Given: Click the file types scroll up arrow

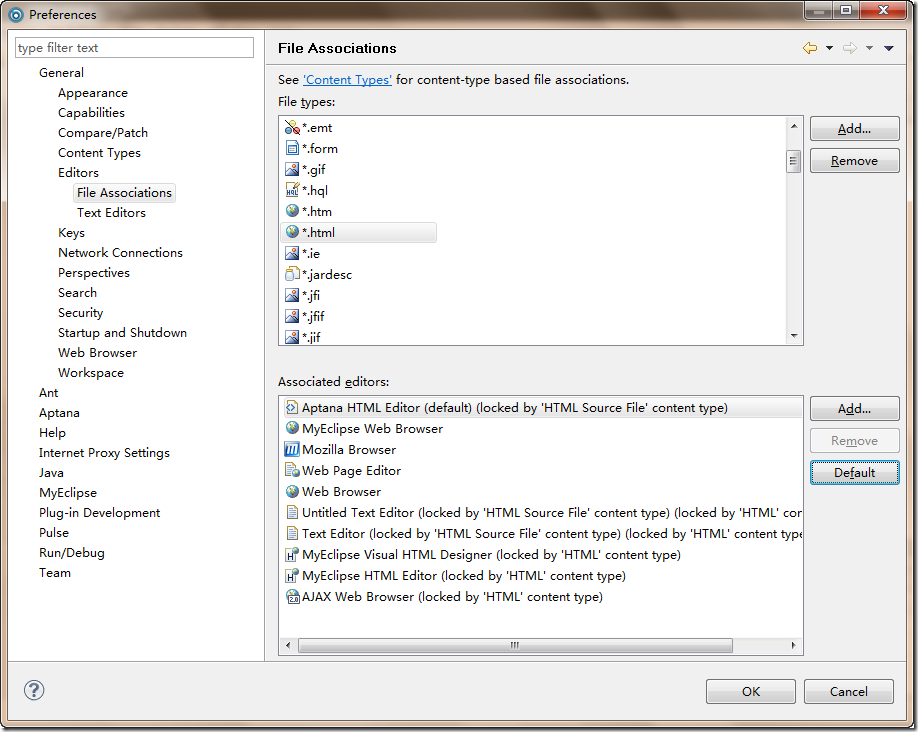Looking at the screenshot, I should pyautogui.click(x=794, y=126).
